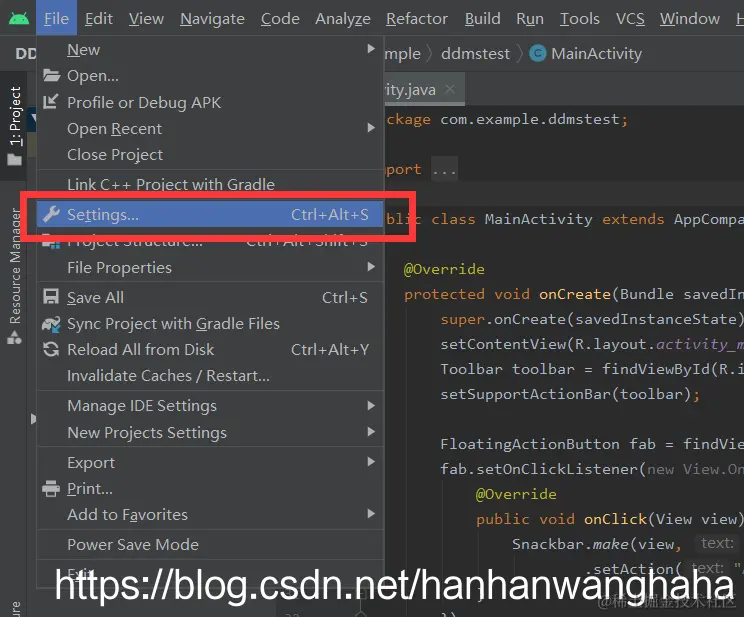Image resolution: width=744 pixels, height=617 pixels.
Task: Toggle Power Save Mode
Action: 210,544
